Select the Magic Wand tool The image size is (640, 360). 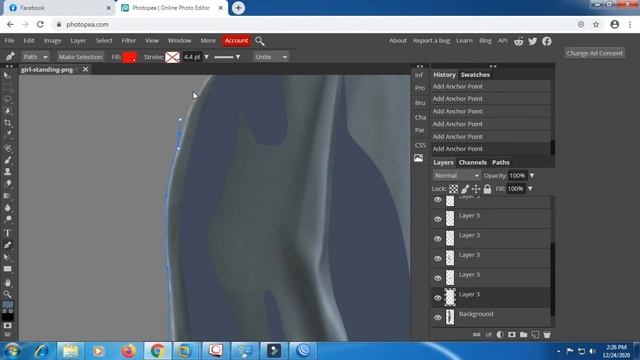tap(7, 111)
